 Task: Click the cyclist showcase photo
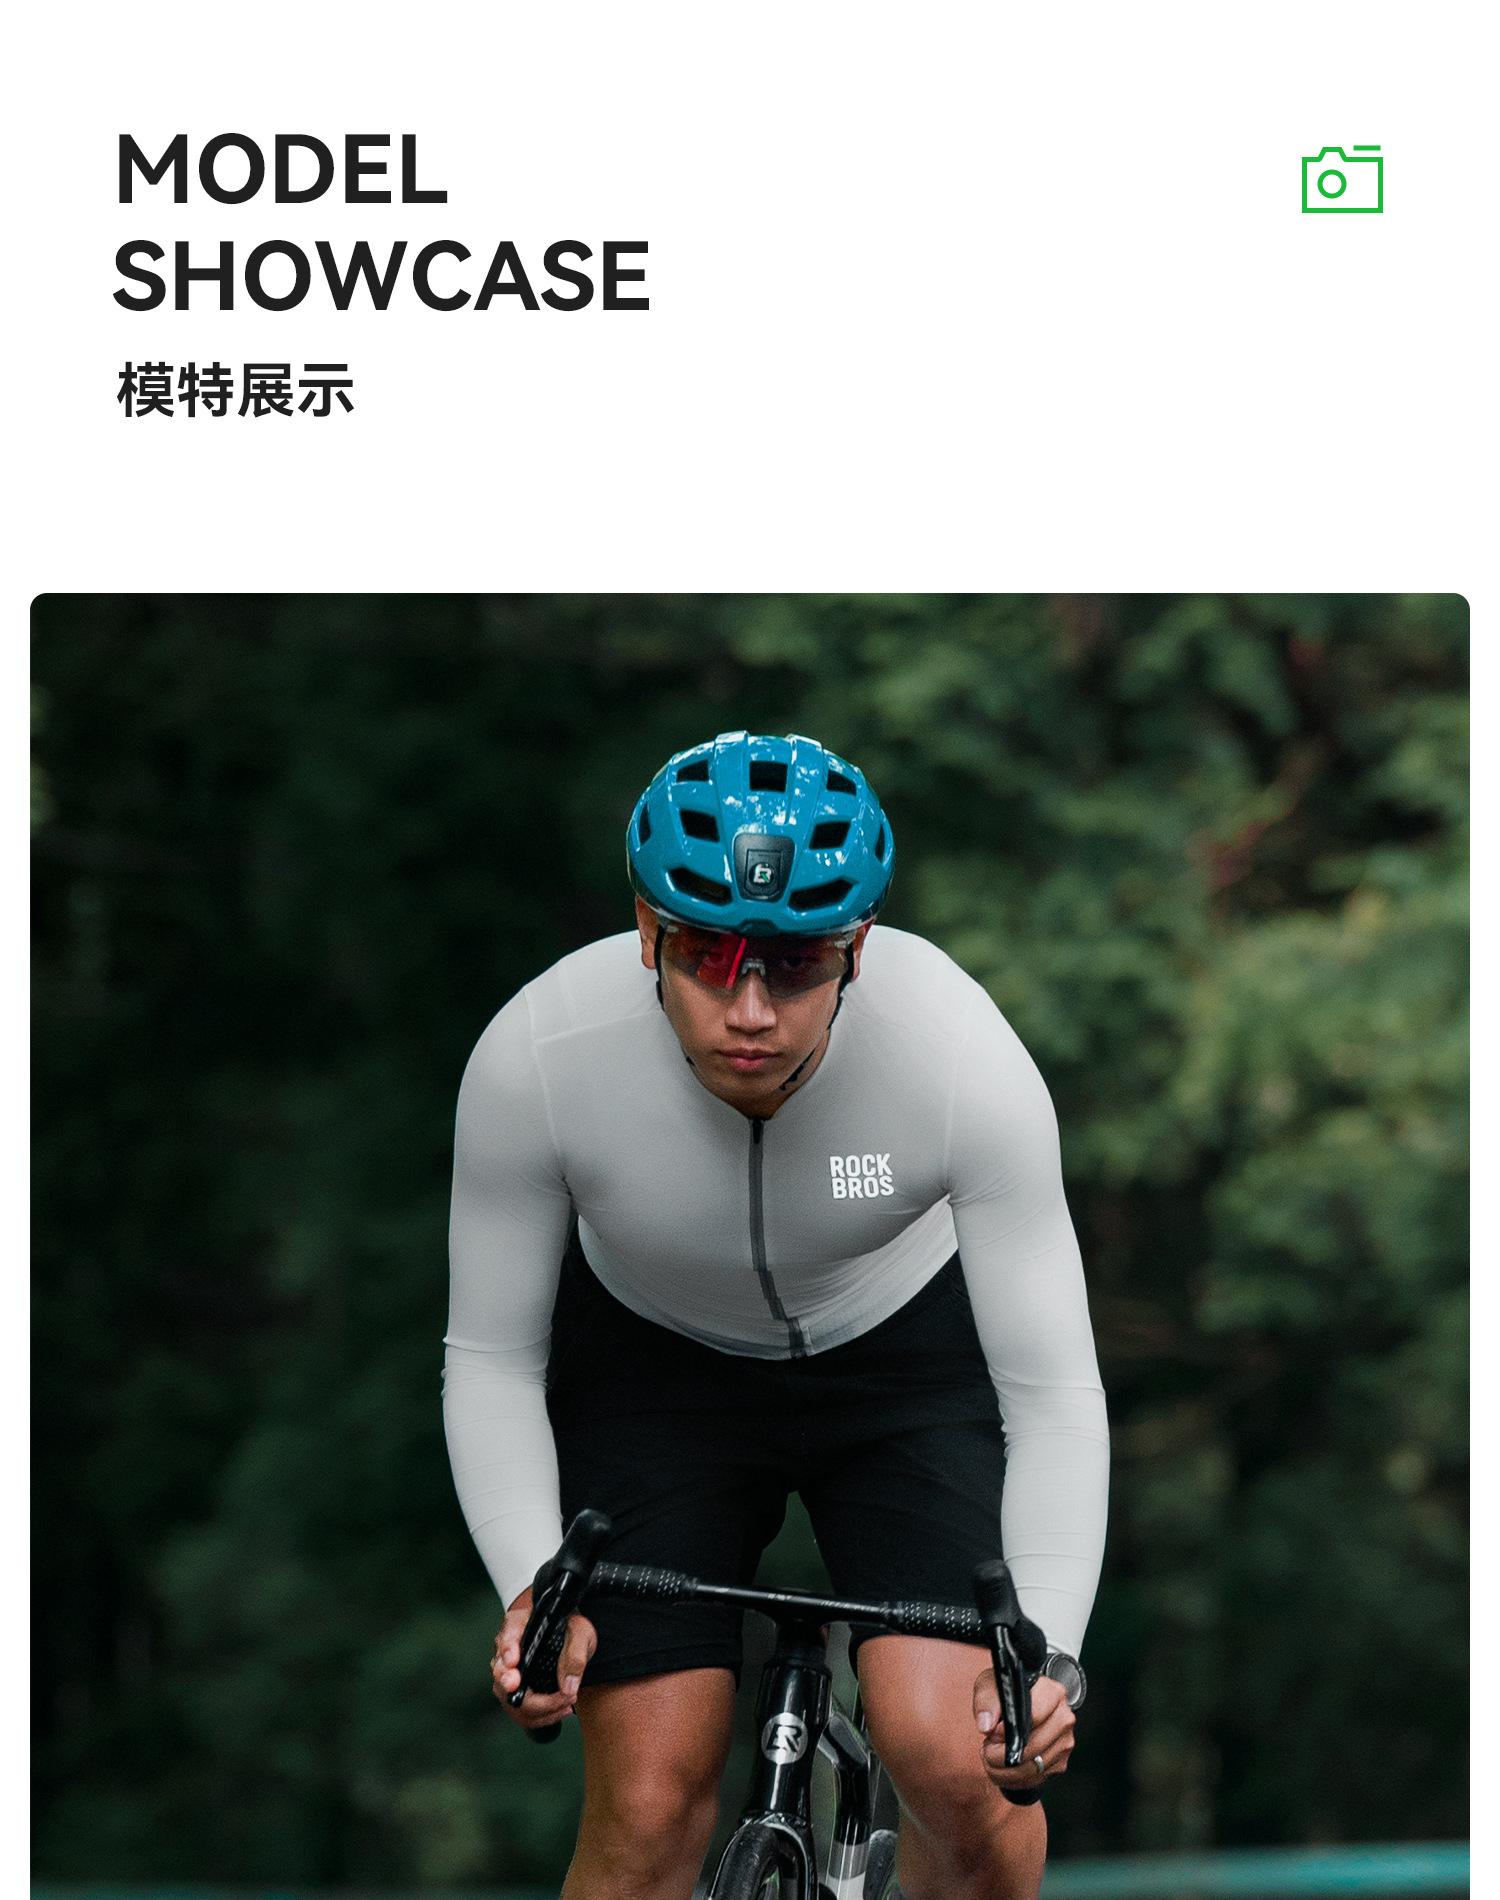[x=750, y=1246]
